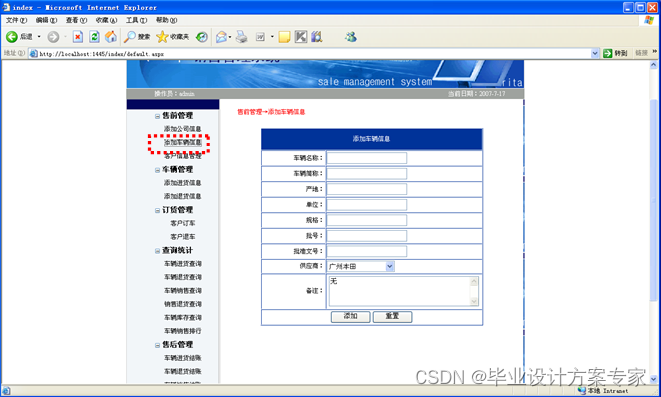Click in the 车辆简称 input field
This screenshot has width=661, height=397.
click(367, 174)
